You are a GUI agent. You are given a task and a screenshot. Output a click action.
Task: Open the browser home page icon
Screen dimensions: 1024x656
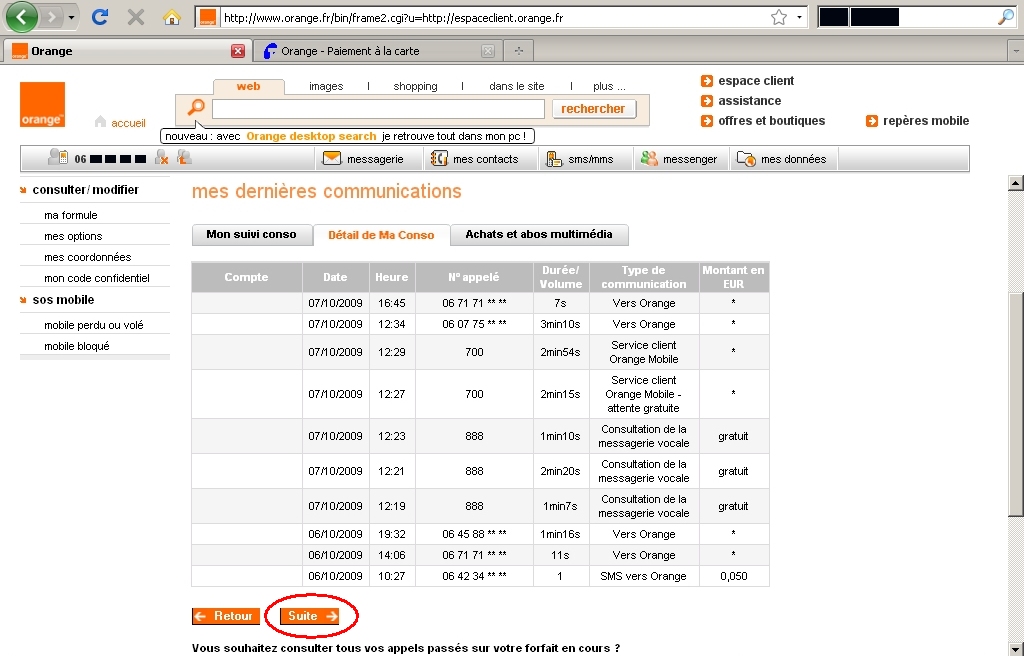[x=172, y=18]
